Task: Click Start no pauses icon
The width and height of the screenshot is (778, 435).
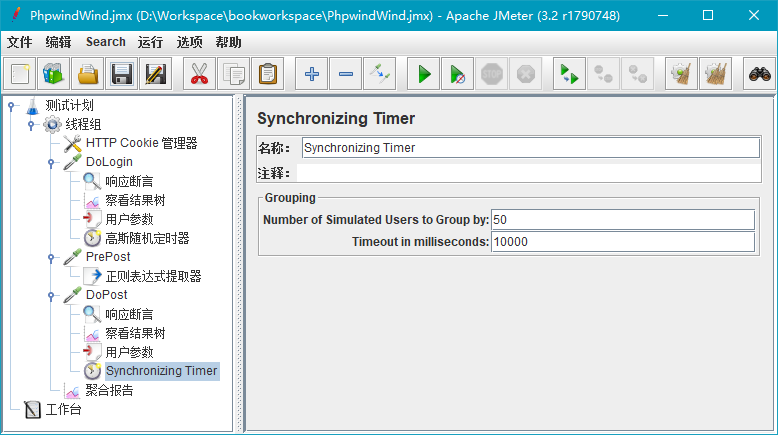Action: pos(457,74)
